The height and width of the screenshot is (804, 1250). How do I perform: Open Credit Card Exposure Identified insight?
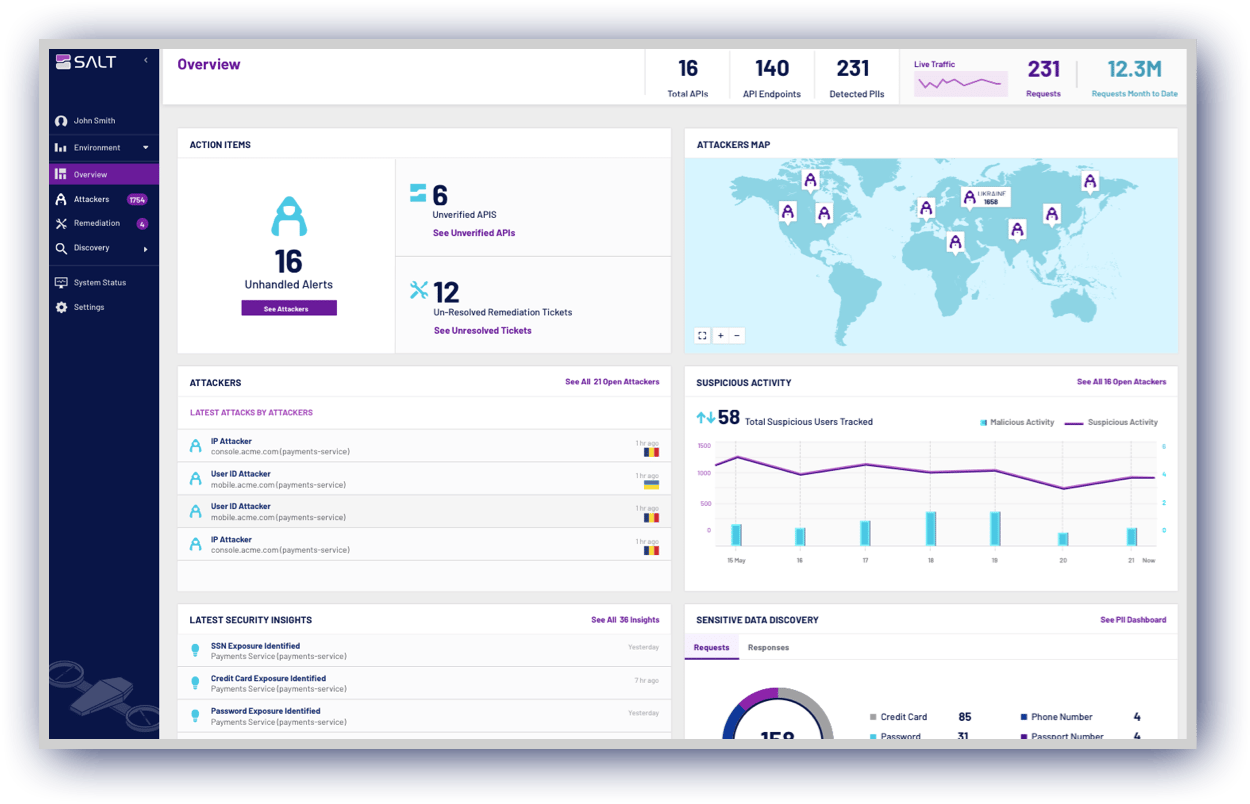click(x=424, y=684)
